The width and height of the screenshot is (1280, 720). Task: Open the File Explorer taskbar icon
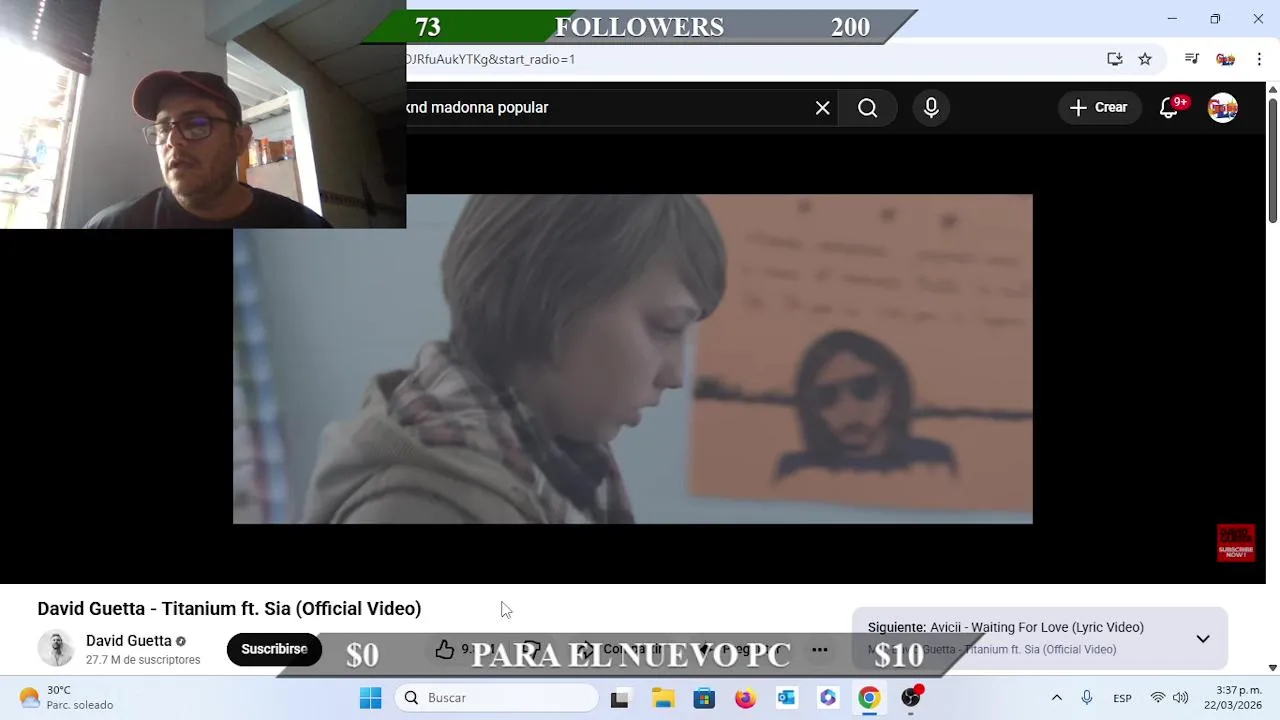click(663, 698)
